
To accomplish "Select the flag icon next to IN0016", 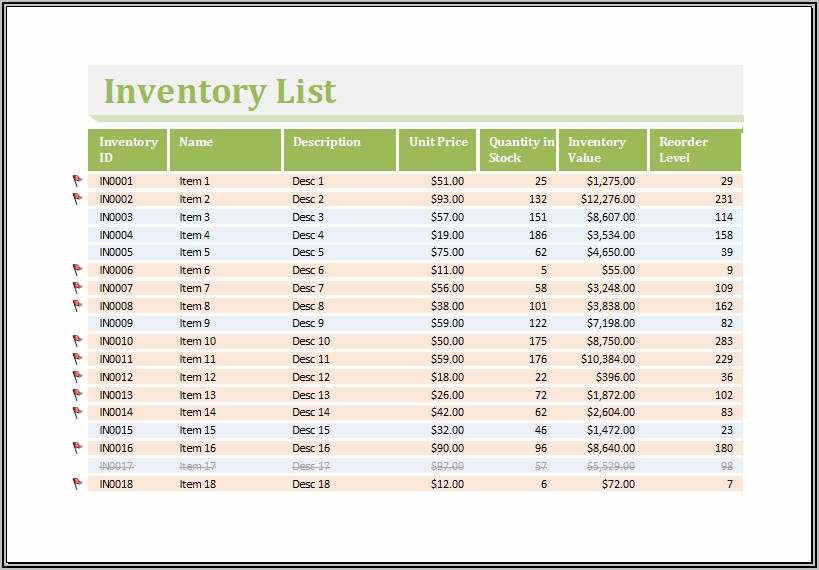I will click(x=77, y=448).
